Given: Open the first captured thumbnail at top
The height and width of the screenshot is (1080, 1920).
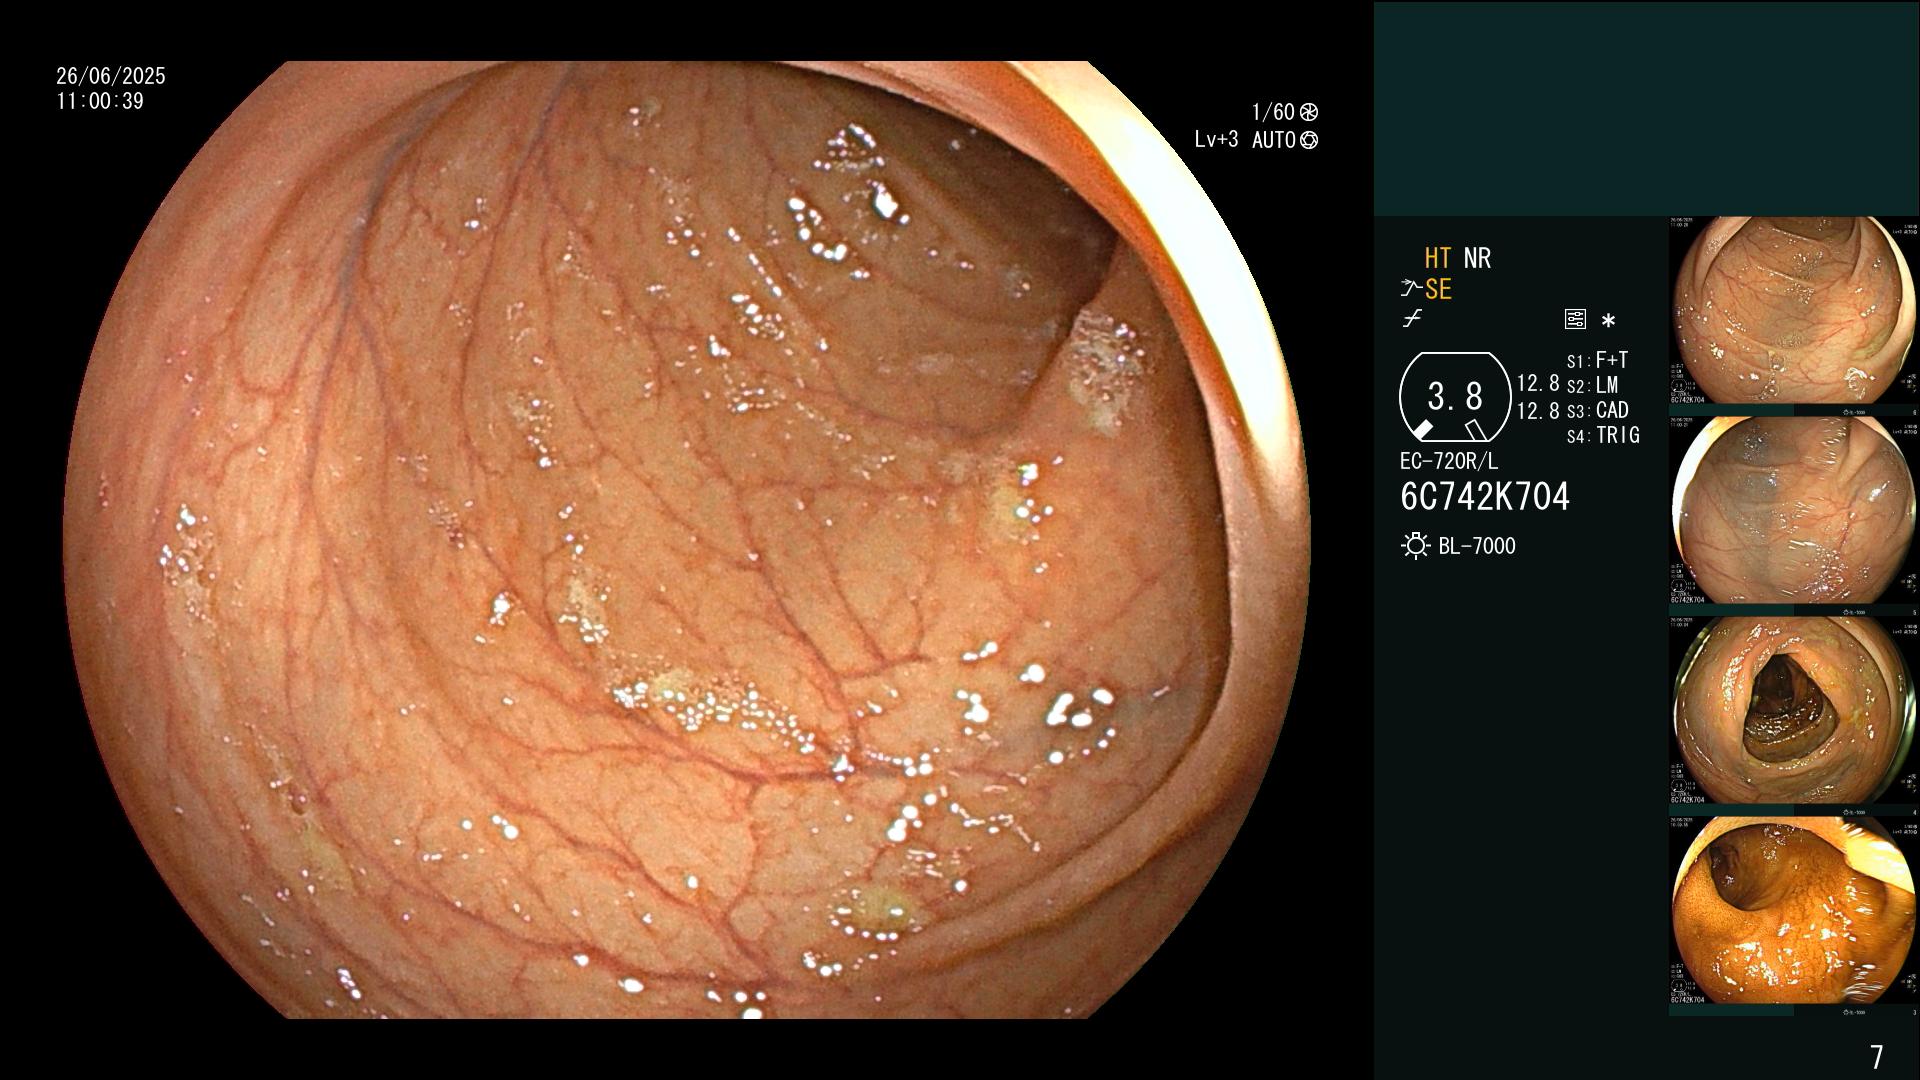Looking at the screenshot, I should pyautogui.click(x=1794, y=310).
